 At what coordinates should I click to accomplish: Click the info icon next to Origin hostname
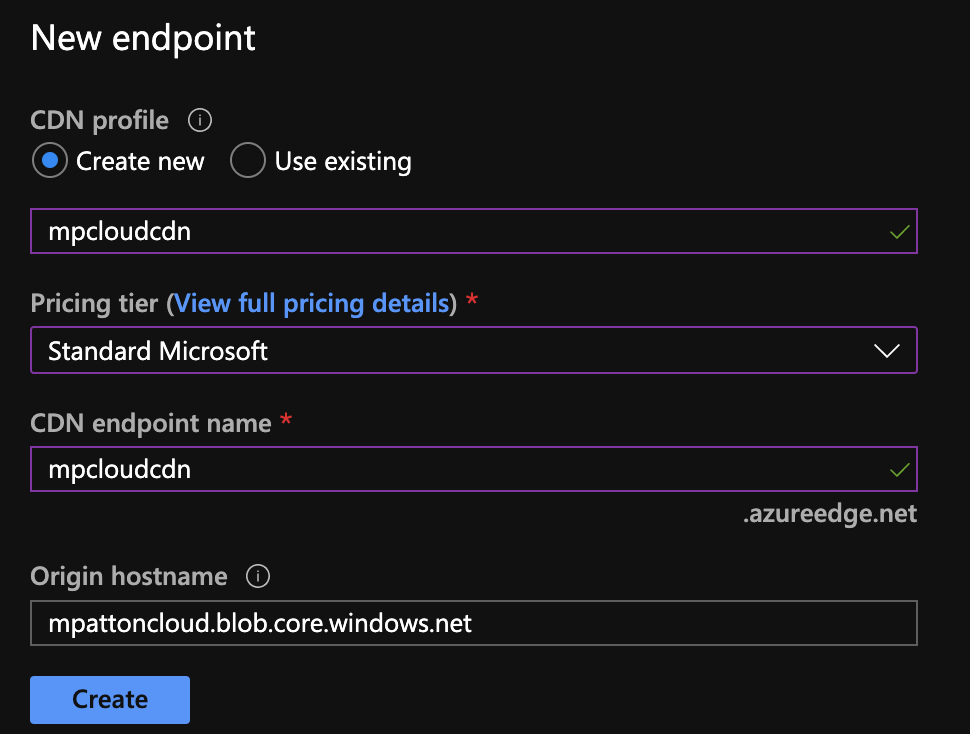[x=259, y=577]
